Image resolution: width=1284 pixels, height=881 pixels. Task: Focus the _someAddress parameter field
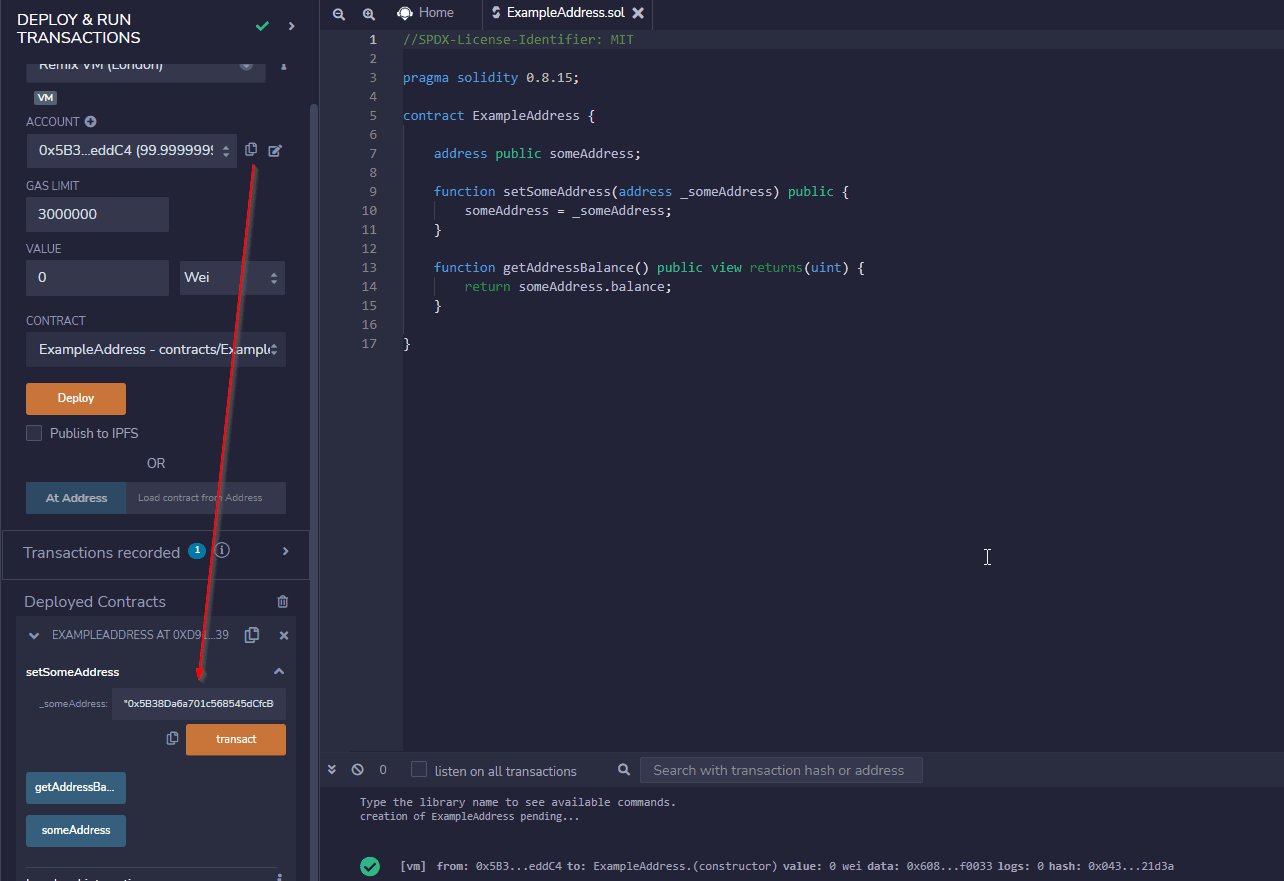pos(199,704)
